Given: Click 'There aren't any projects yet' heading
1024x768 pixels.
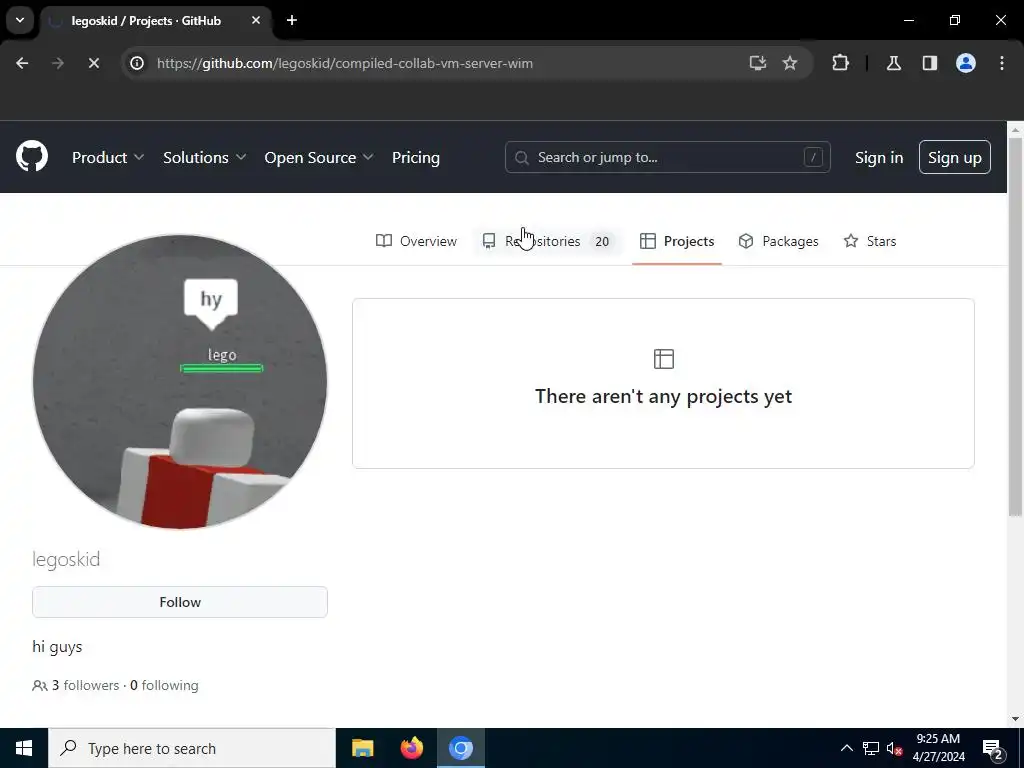Looking at the screenshot, I should 664,396.
